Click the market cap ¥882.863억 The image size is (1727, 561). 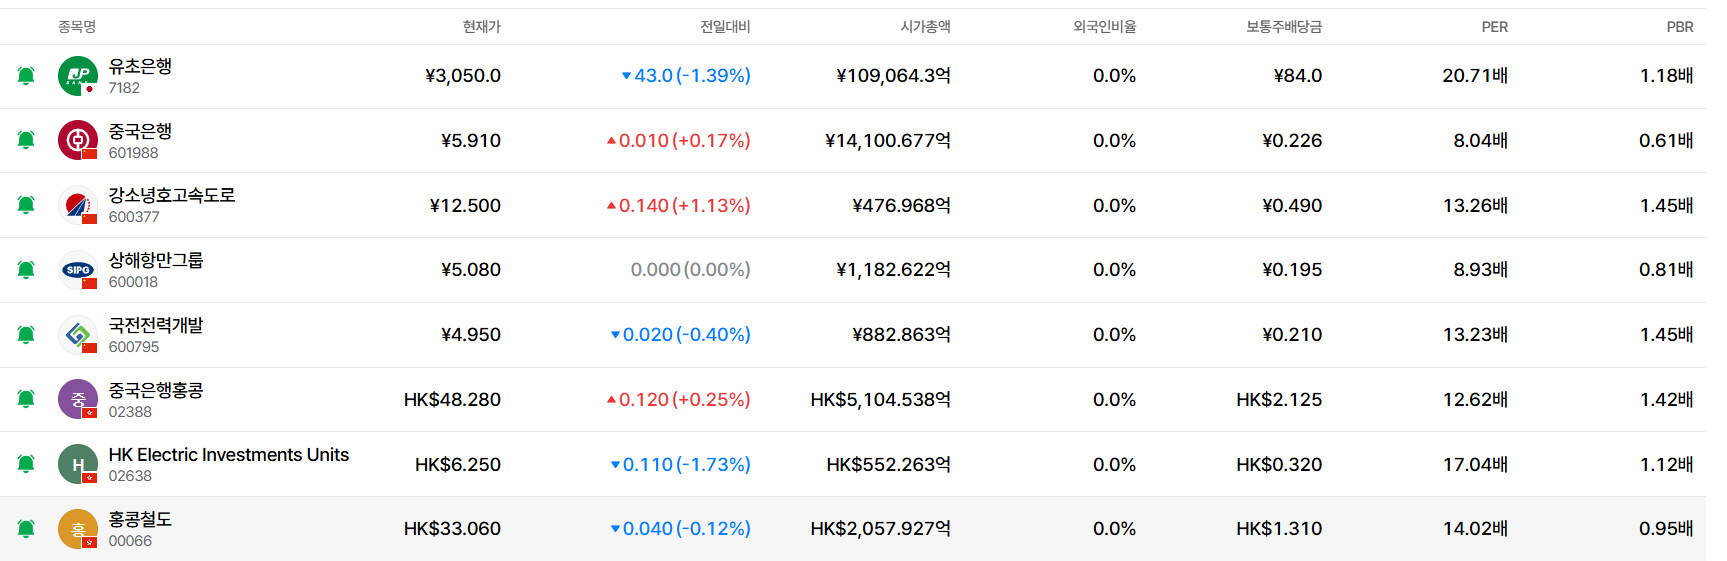click(x=902, y=334)
